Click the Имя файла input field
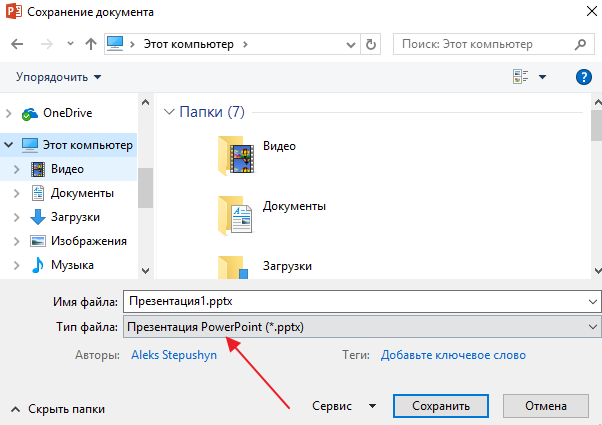The image size is (602, 425). pyautogui.click(x=350, y=300)
